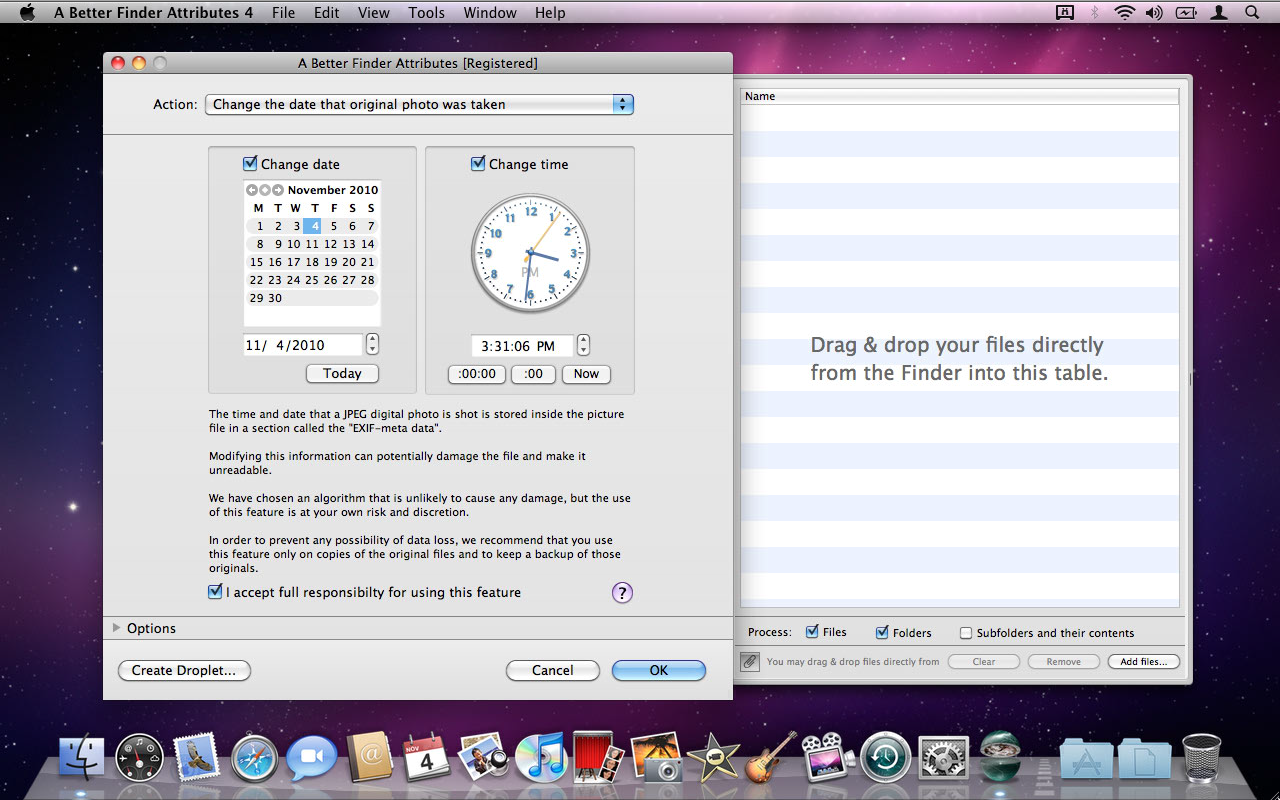The image size is (1280, 800).
Task: Open the Action dropdown menu
Action: 419,104
